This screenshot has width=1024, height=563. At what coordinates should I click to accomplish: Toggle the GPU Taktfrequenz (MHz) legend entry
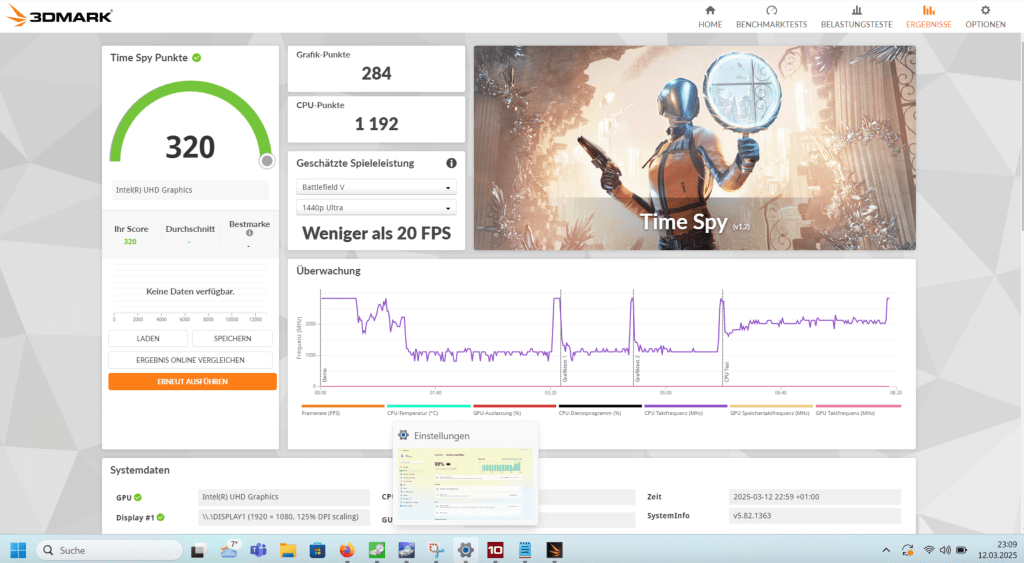click(858, 410)
